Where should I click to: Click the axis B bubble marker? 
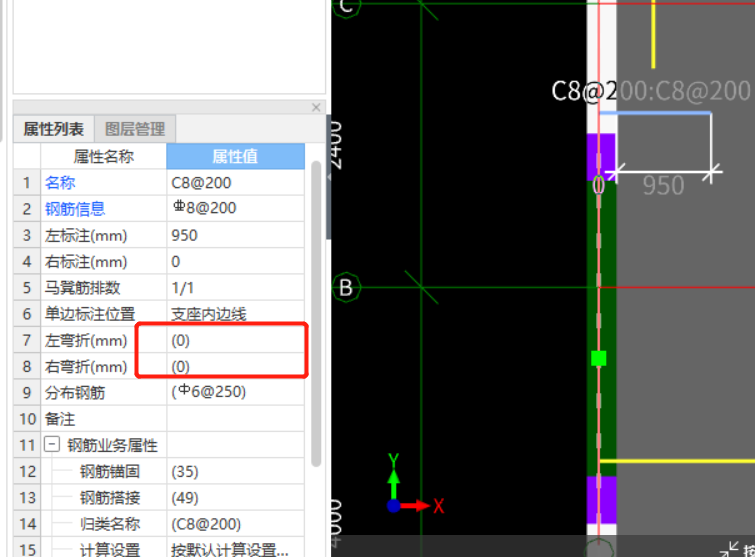click(346, 287)
